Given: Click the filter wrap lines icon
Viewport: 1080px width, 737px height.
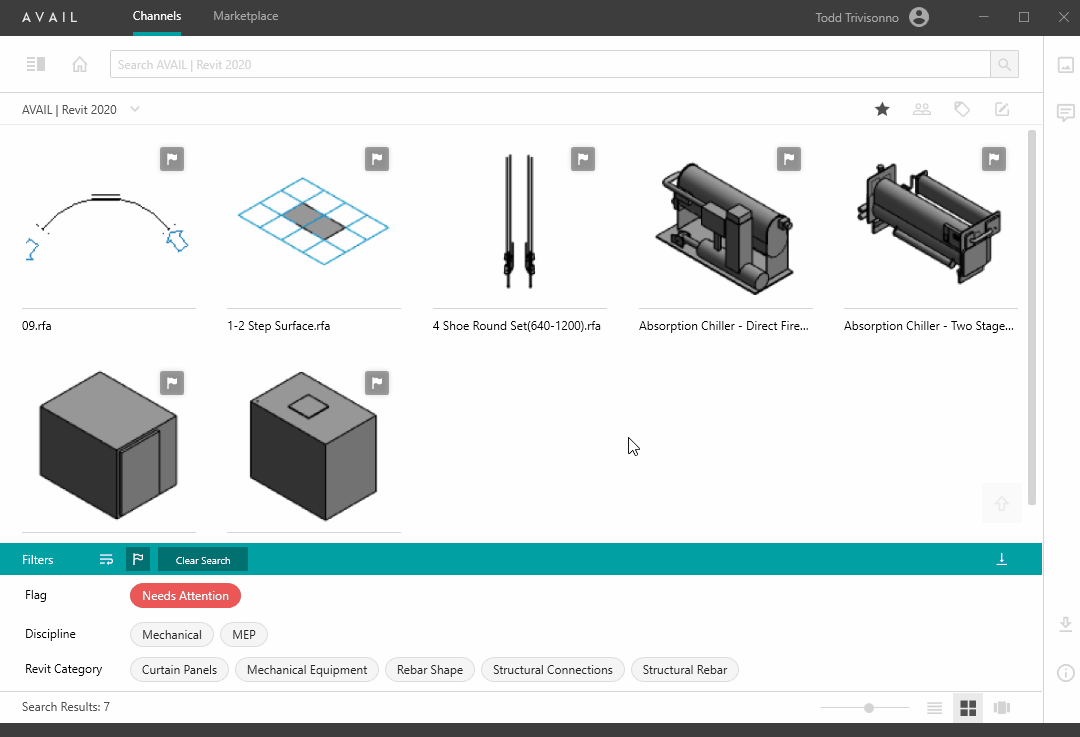Looking at the screenshot, I should coord(106,559).
